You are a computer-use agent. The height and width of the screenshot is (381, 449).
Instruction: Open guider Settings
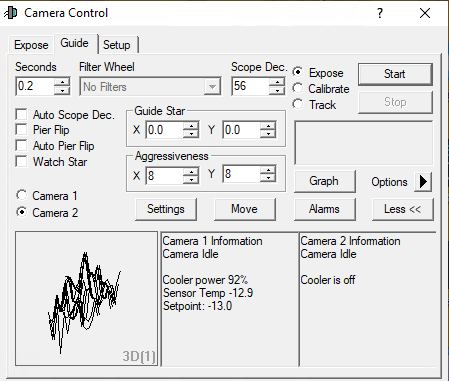click(166, 209)
